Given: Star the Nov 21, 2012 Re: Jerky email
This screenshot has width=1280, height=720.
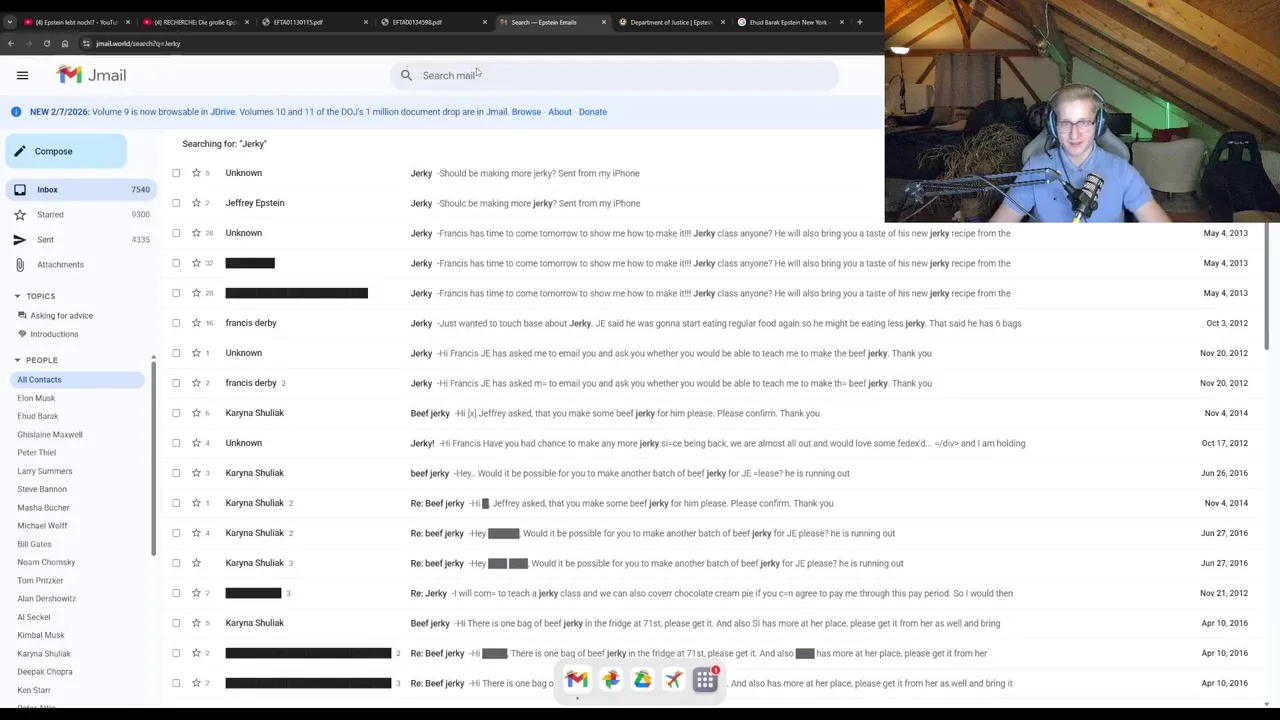Looking at the screenshot, I should [x=196, y=593].
